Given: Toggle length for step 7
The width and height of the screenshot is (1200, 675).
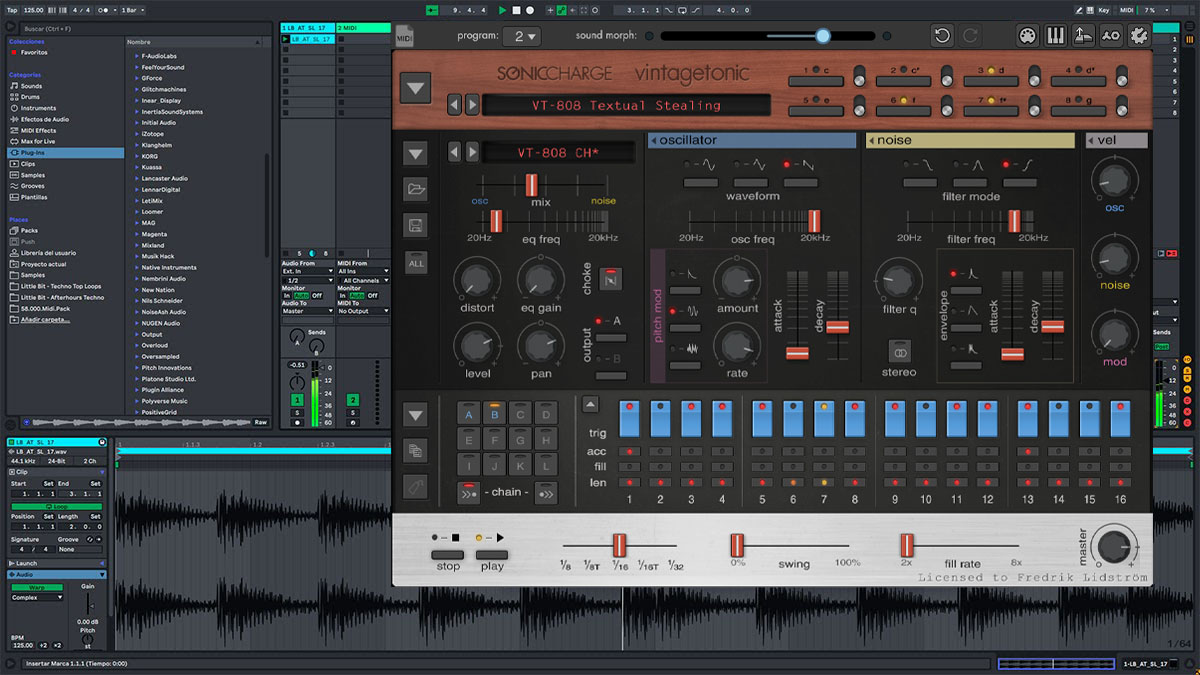Looking at the screenshot, I should pyautogui.click(x=824, y=482).
